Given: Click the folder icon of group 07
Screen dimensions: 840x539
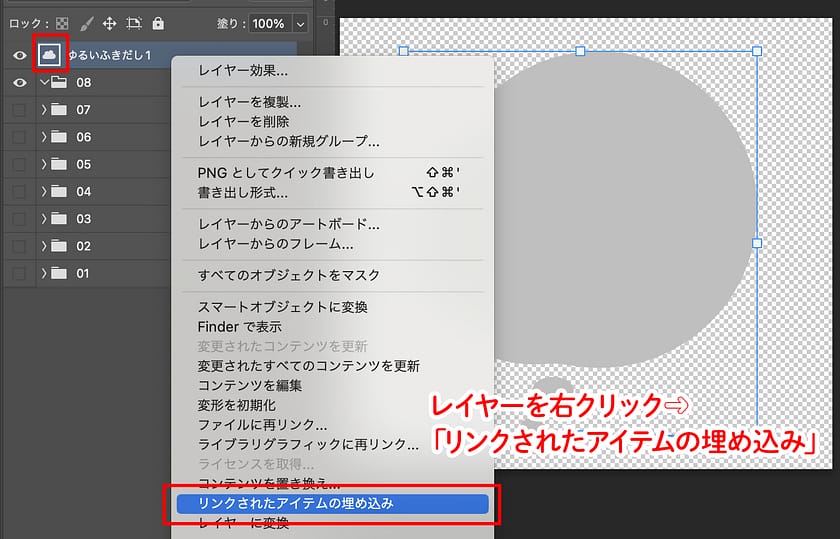Looking at the screenshot, I should (x=58, y=110).
